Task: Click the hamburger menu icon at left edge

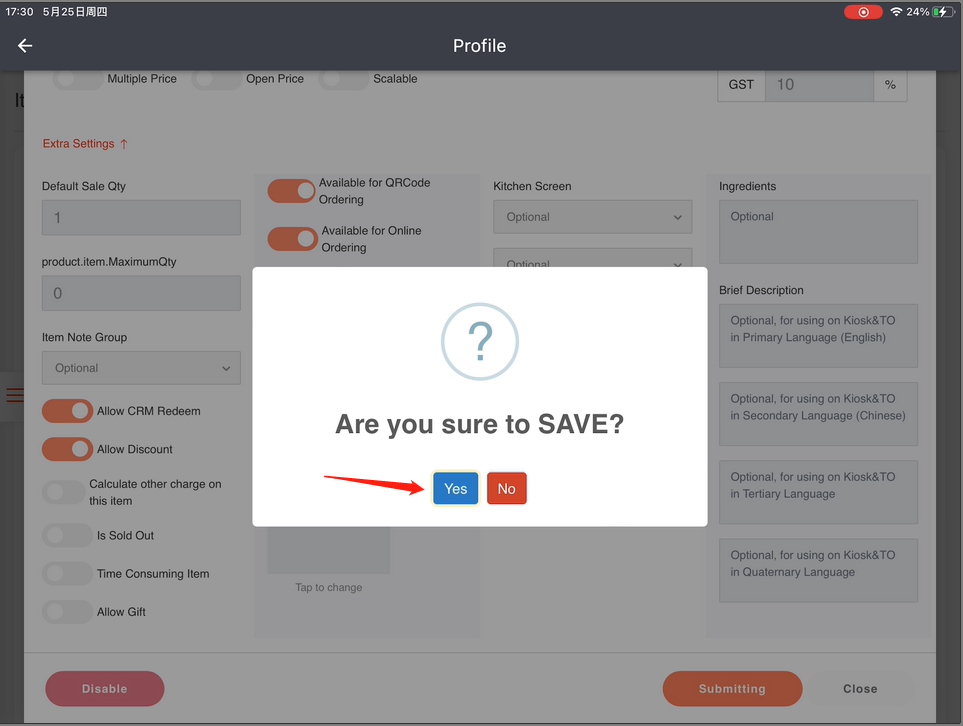Action: click(14, 395)
